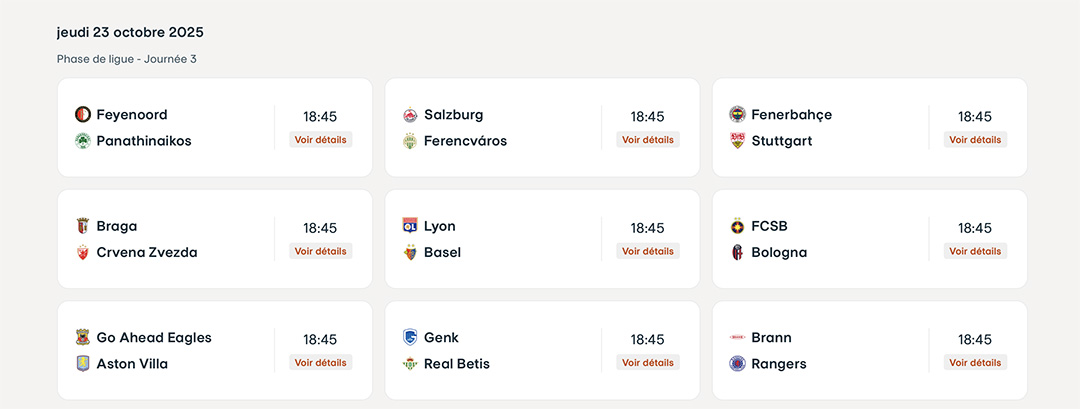Click the Bologna team badge
Screen dimensions: 1080x409
(738, 252)
